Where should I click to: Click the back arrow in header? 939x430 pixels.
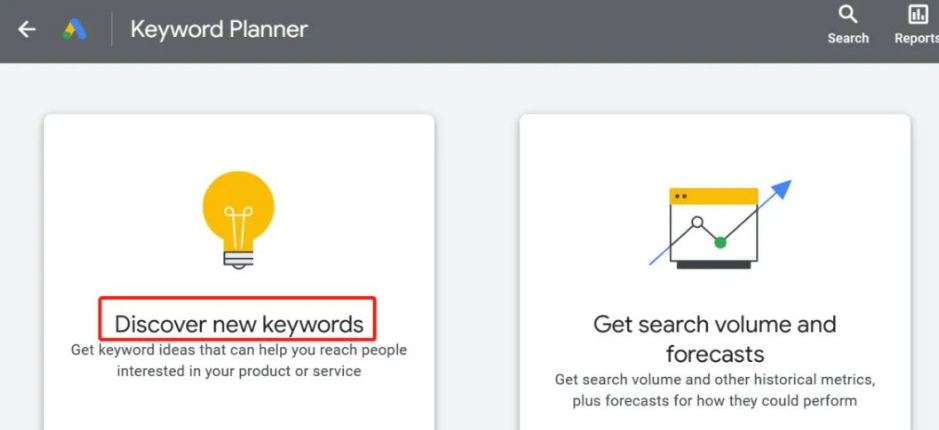coord(27,29)
